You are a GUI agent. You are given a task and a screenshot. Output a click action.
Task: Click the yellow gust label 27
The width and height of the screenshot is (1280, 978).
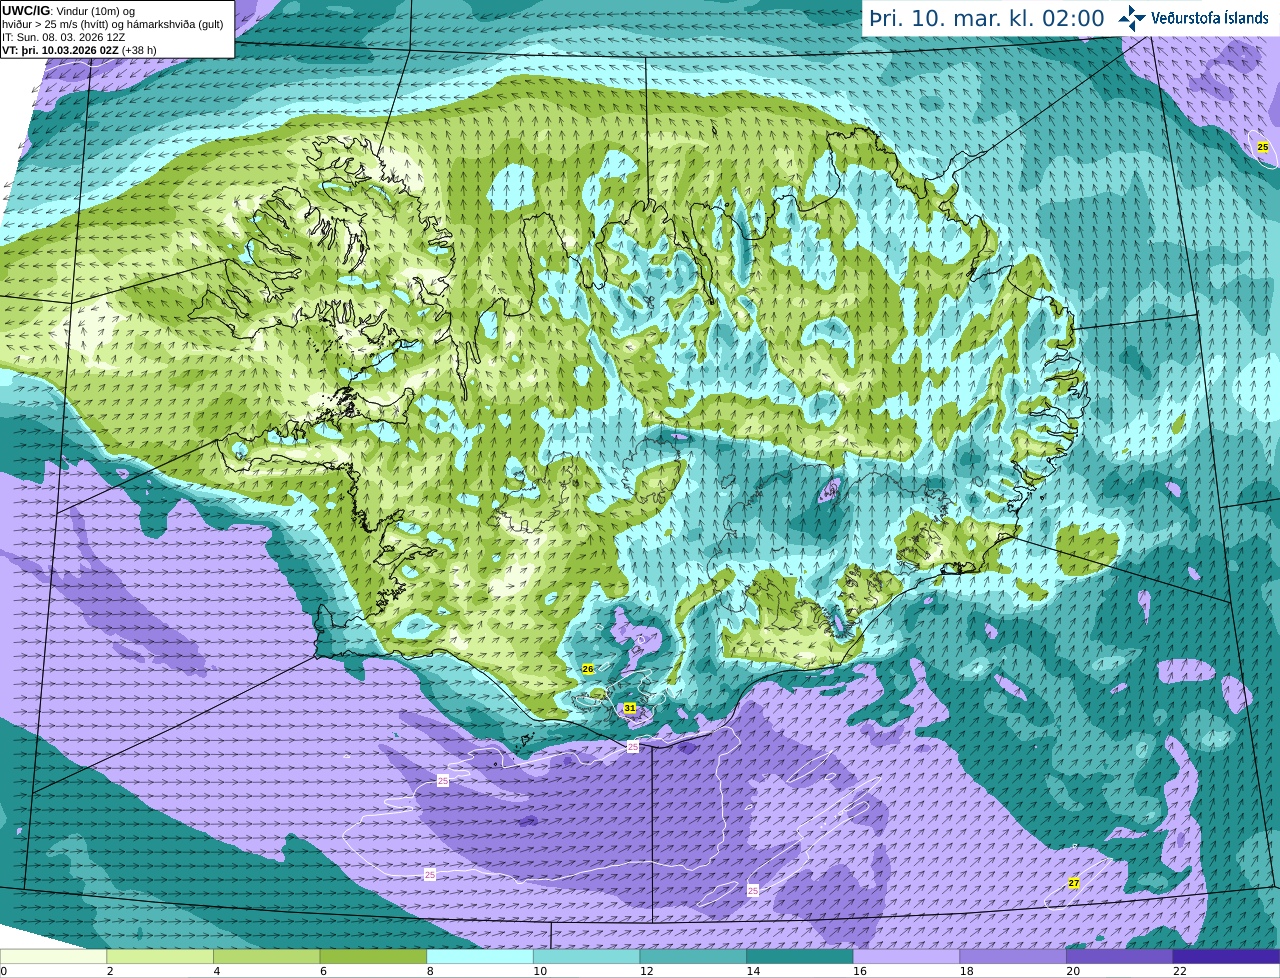coord(1074,883)
